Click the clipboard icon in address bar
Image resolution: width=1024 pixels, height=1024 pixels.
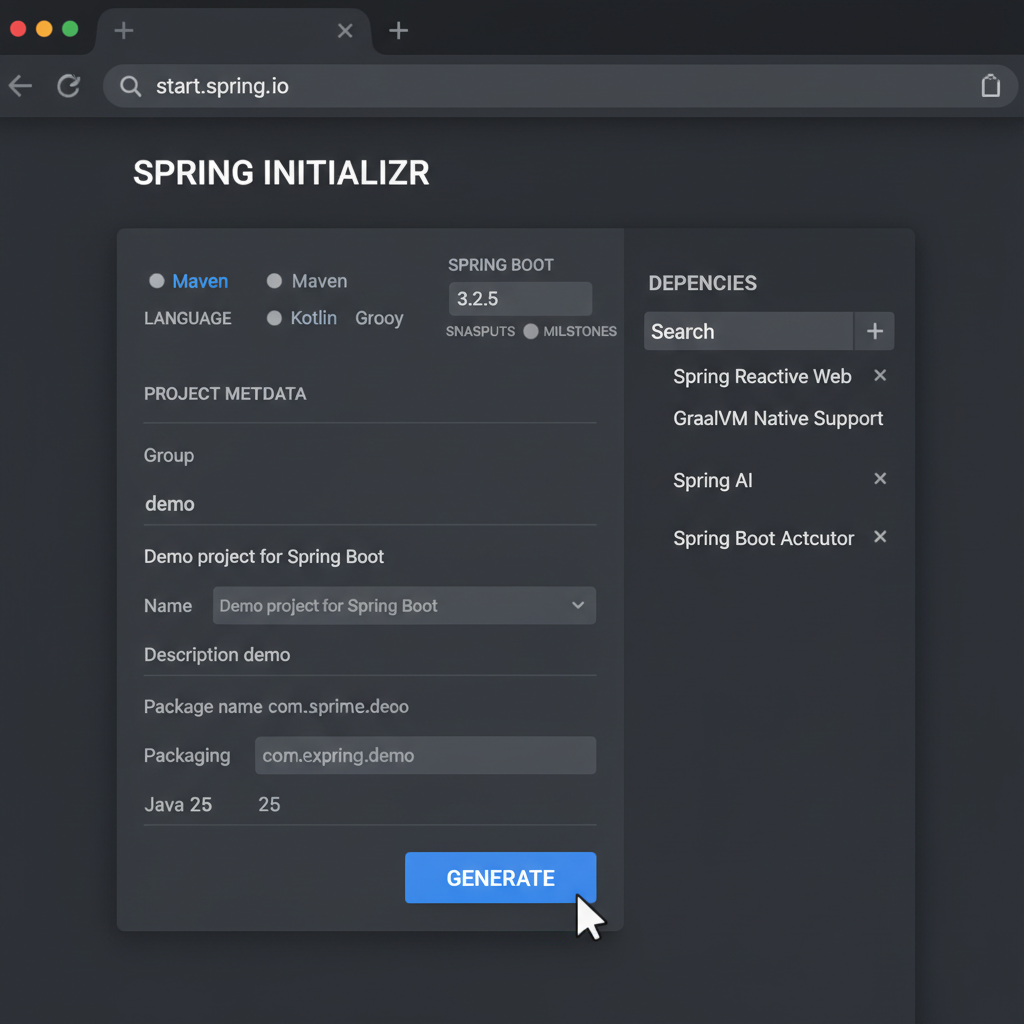991,86
